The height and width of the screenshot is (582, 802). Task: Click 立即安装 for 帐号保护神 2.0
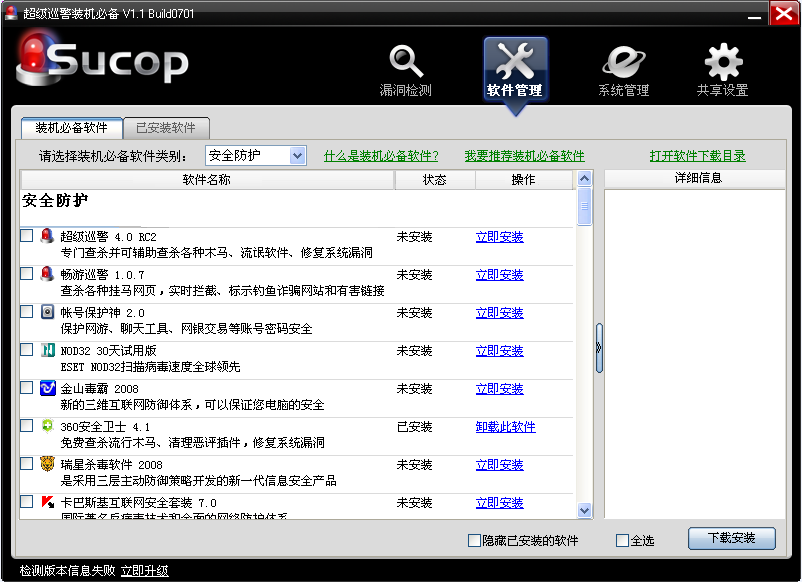500,312
